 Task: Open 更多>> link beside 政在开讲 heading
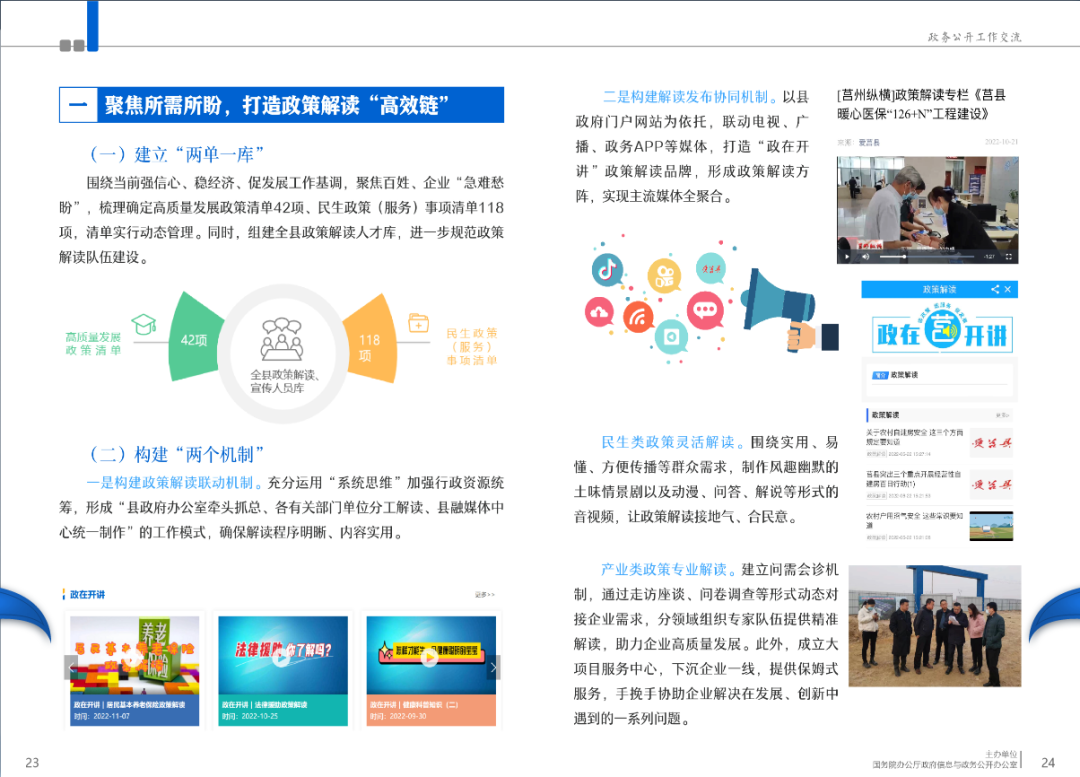(485, 595)
